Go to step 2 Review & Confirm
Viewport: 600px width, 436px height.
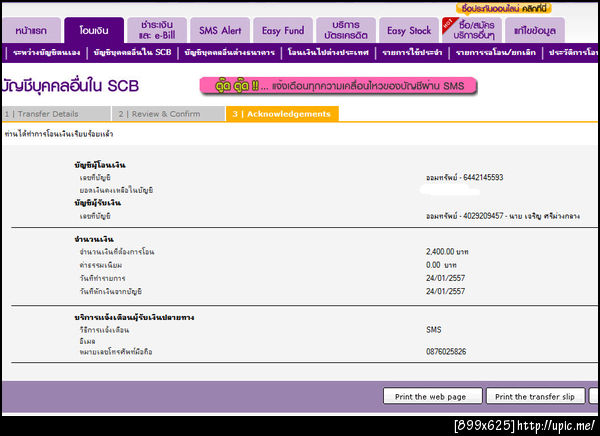click(168, 114)
